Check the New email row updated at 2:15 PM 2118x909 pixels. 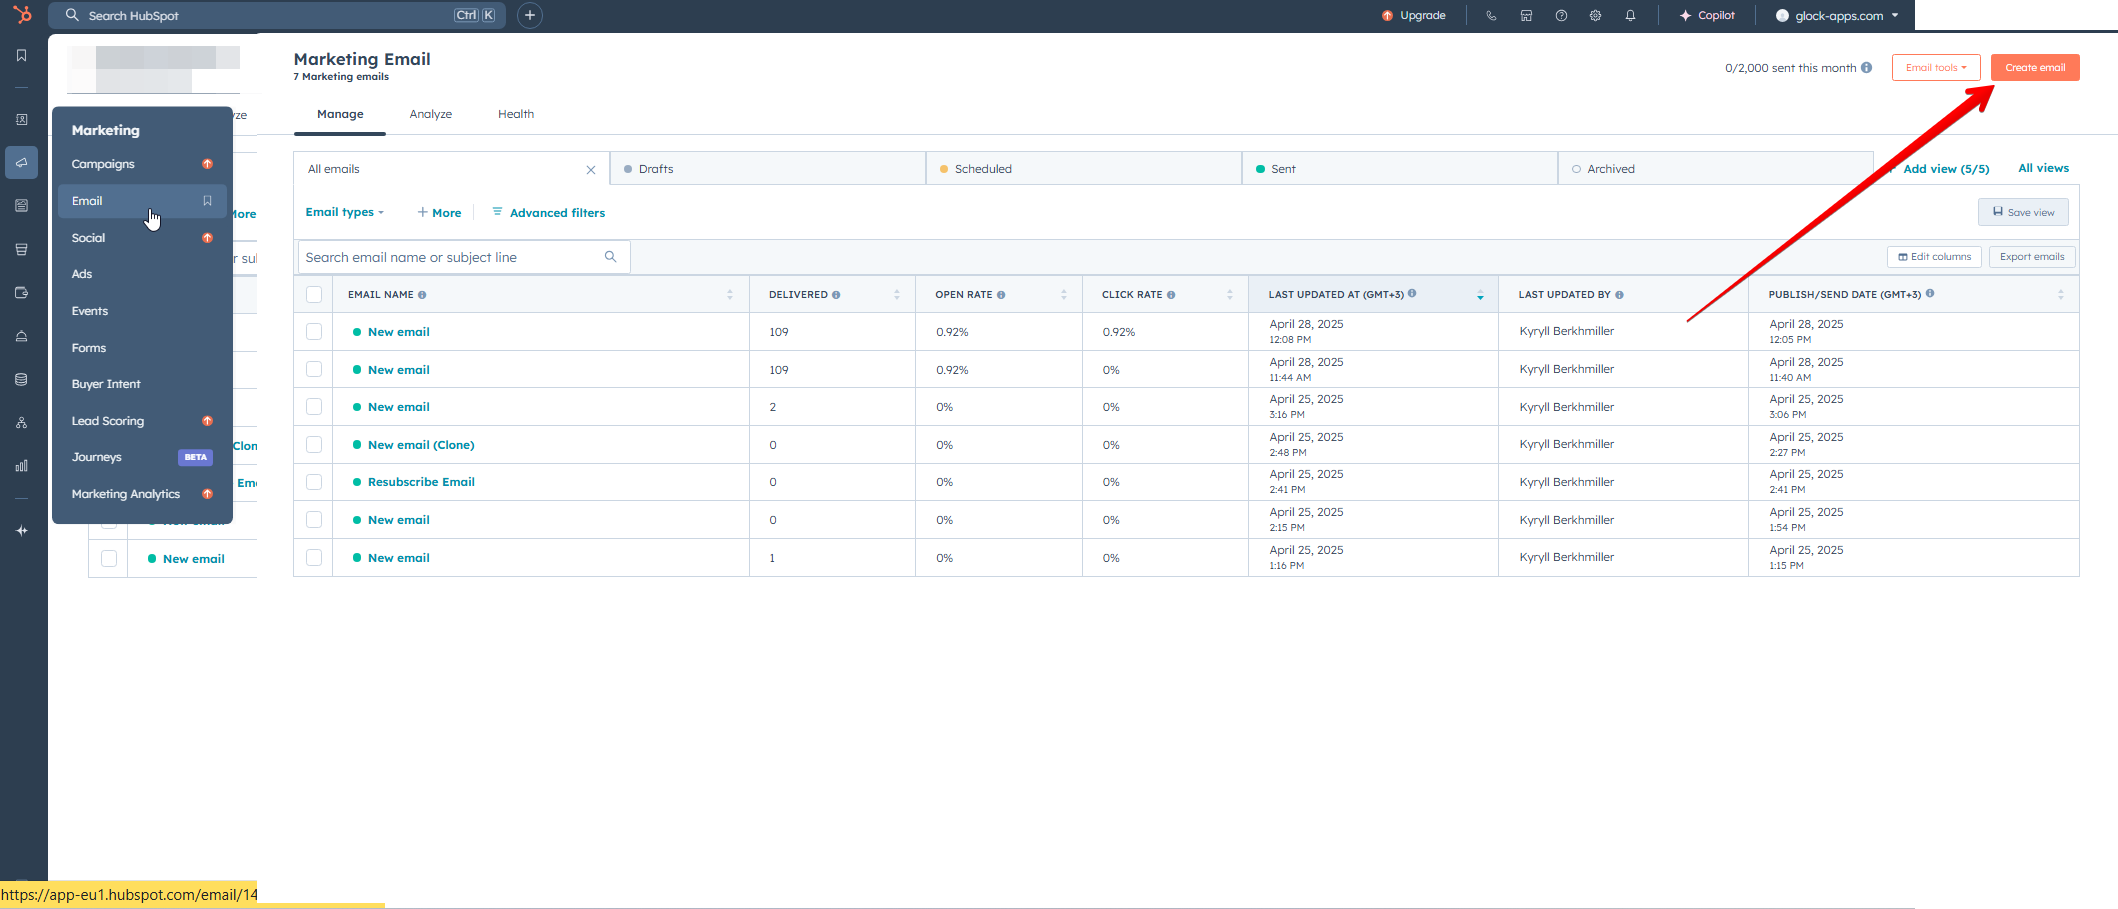coord(314,520)
